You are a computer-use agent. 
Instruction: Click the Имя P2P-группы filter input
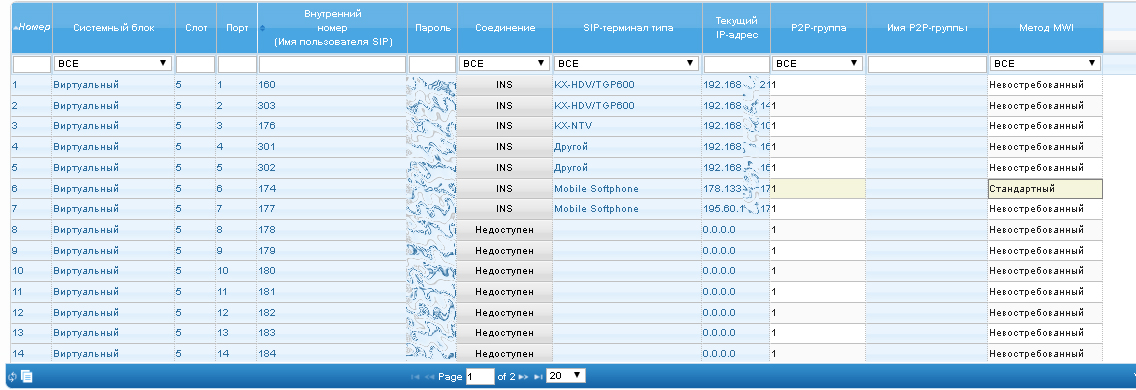(927, 65)
